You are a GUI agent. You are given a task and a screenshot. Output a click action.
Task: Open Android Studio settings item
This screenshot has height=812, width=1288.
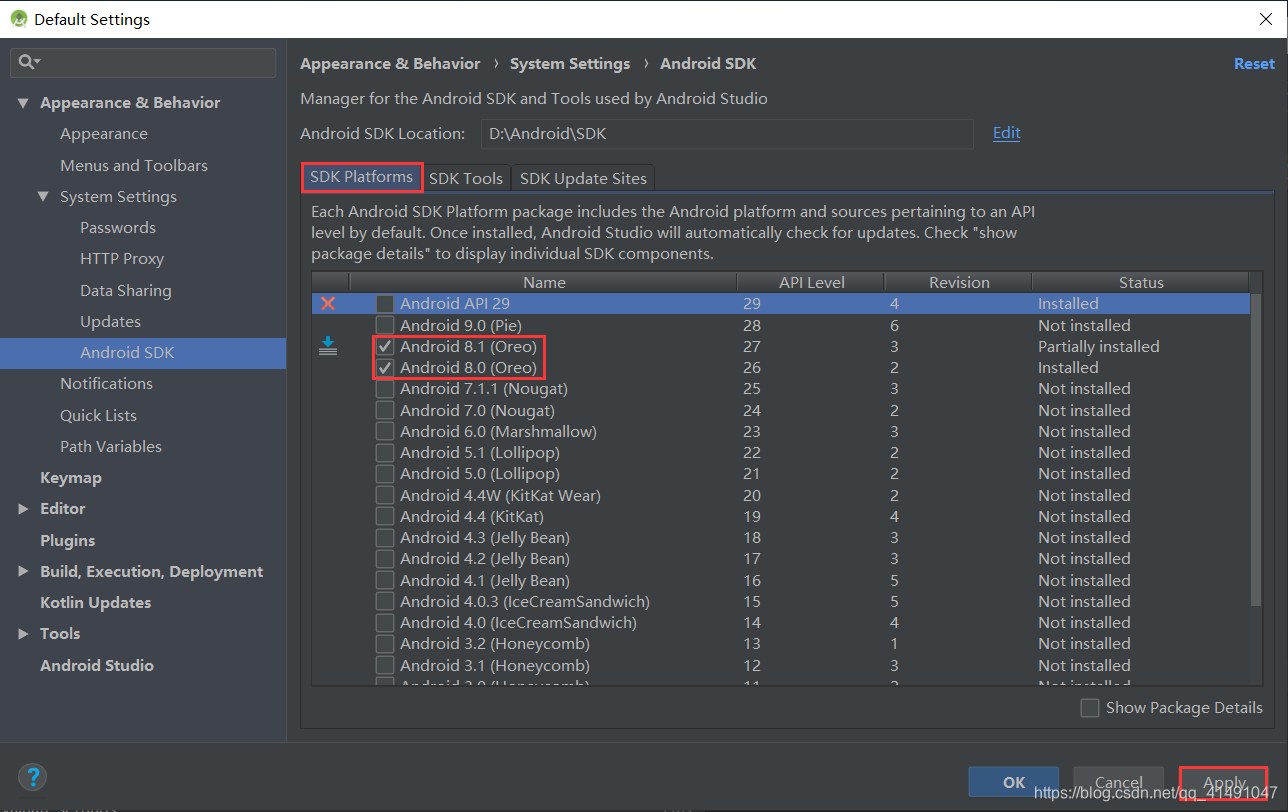(x=97, y=665)
